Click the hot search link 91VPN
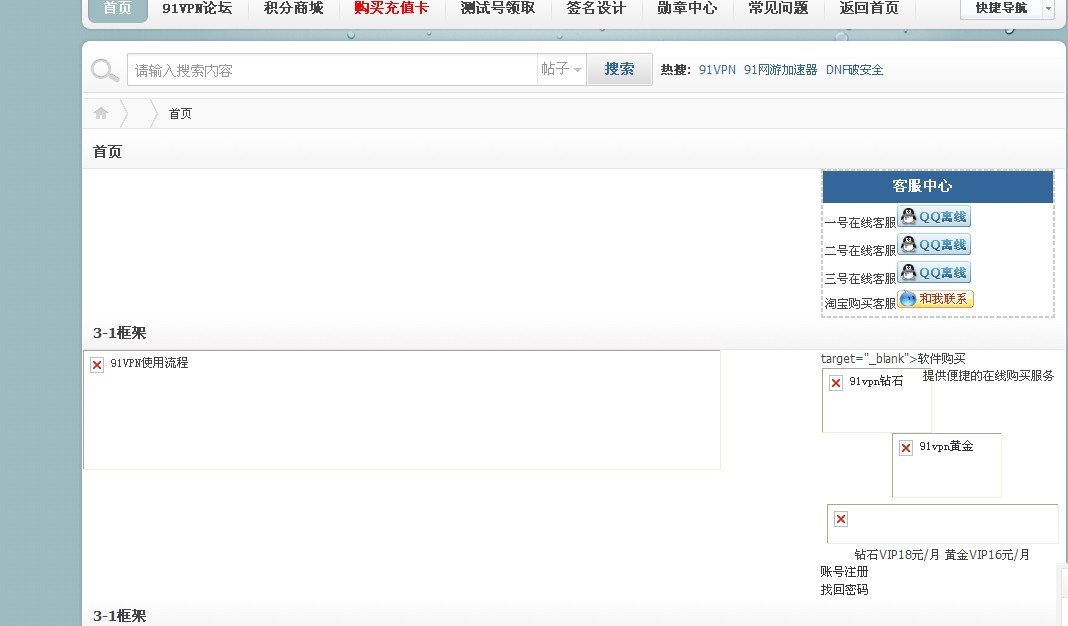 click(x=717, y=69)
